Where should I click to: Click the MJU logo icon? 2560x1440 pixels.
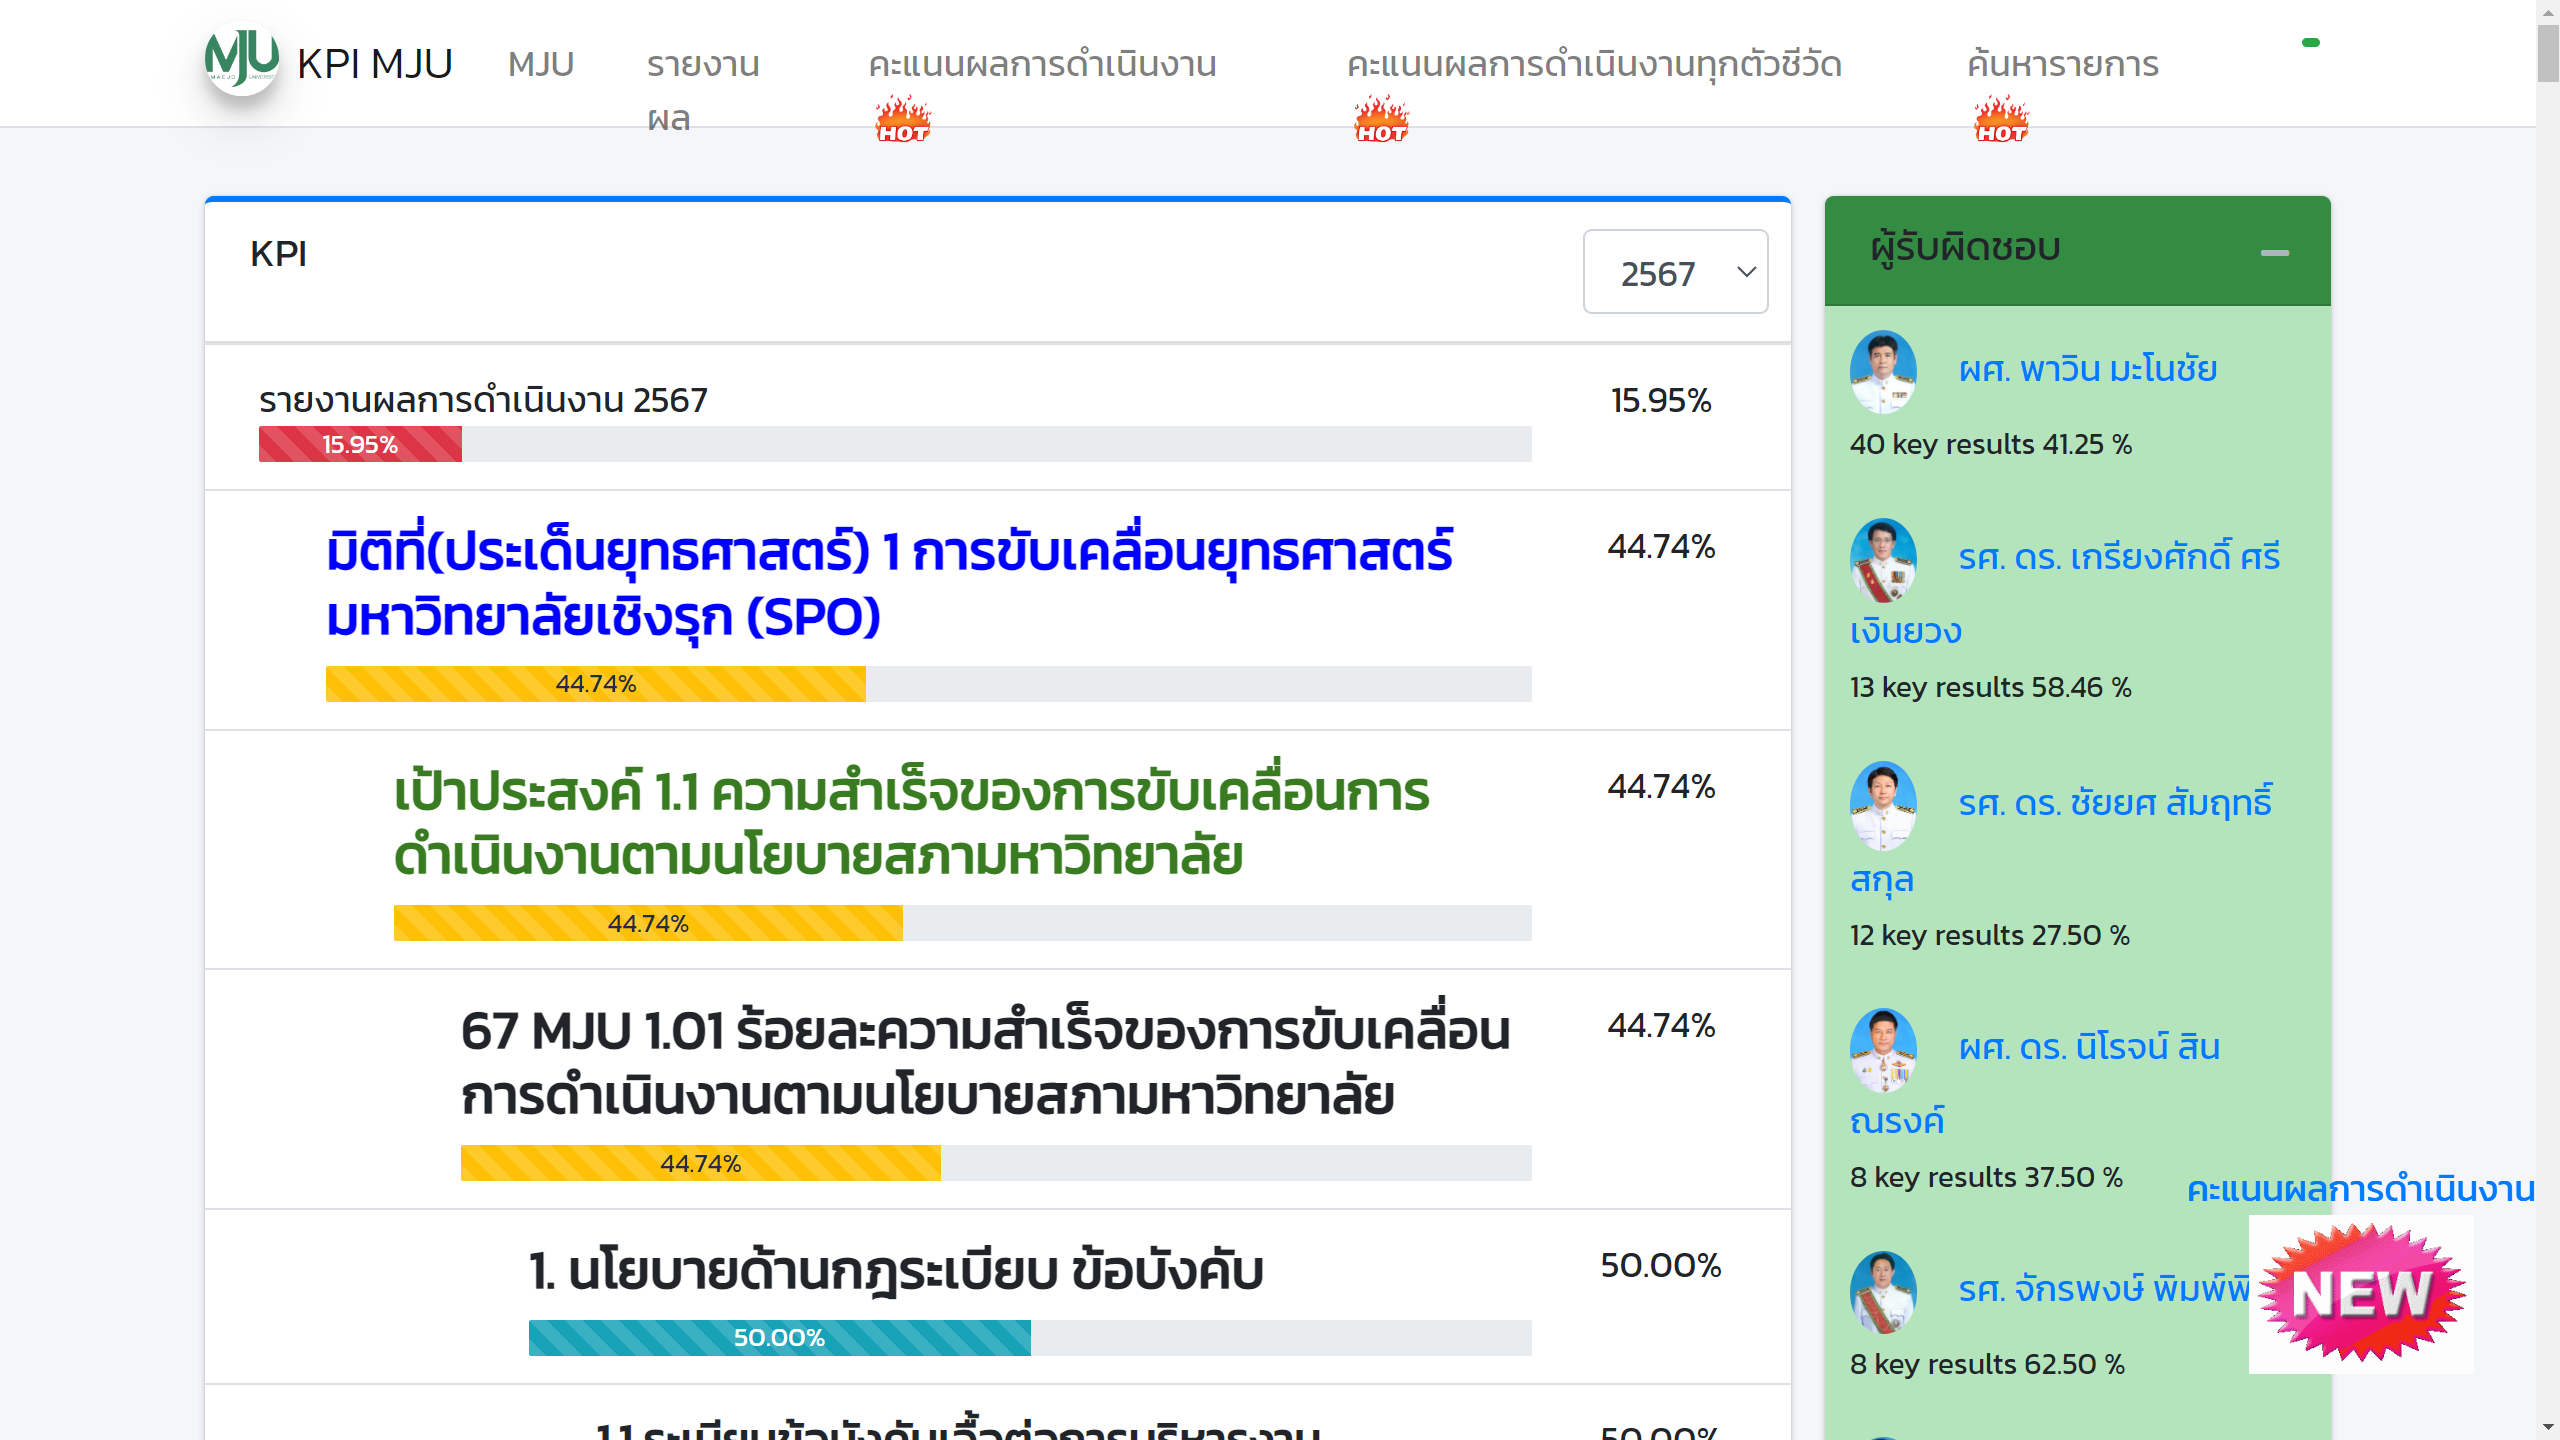[x=242, y=60]
